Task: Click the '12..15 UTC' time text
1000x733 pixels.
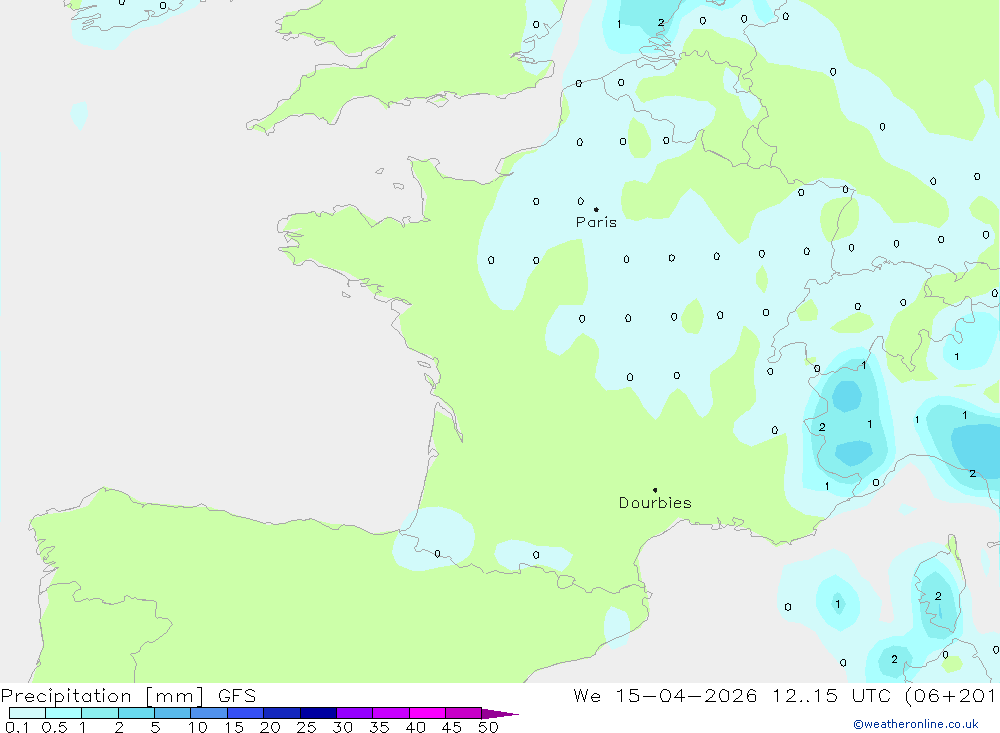Action: [x=831, y=695]
